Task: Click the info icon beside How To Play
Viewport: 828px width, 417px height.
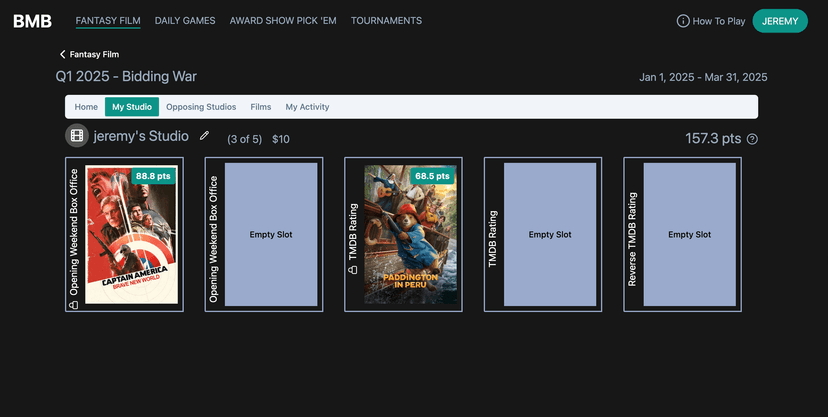Action: coord(683,21)
